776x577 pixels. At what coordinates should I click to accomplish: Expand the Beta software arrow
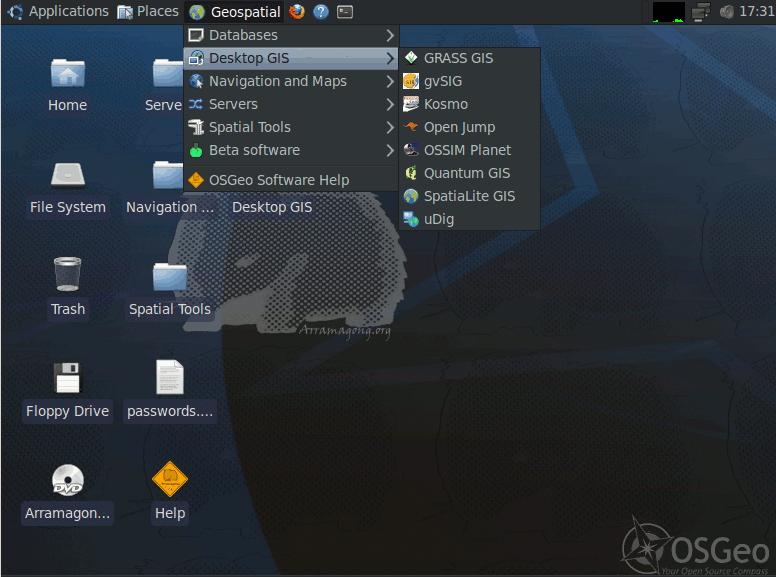[x=390, y=150]
